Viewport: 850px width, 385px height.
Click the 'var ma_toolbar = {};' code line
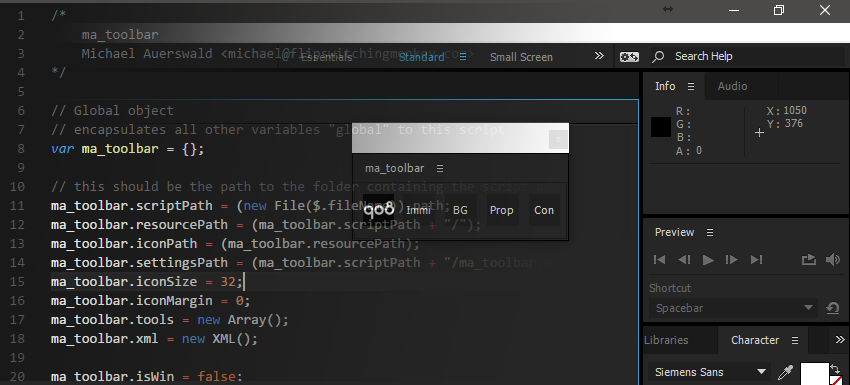click(128, 149)
